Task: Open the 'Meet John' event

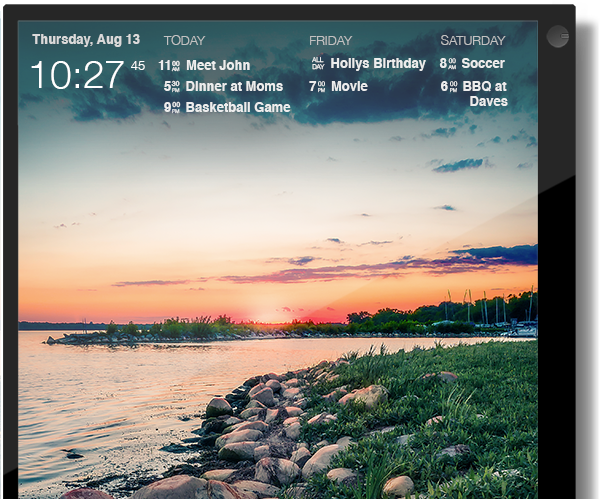Action: click(218, 65)
